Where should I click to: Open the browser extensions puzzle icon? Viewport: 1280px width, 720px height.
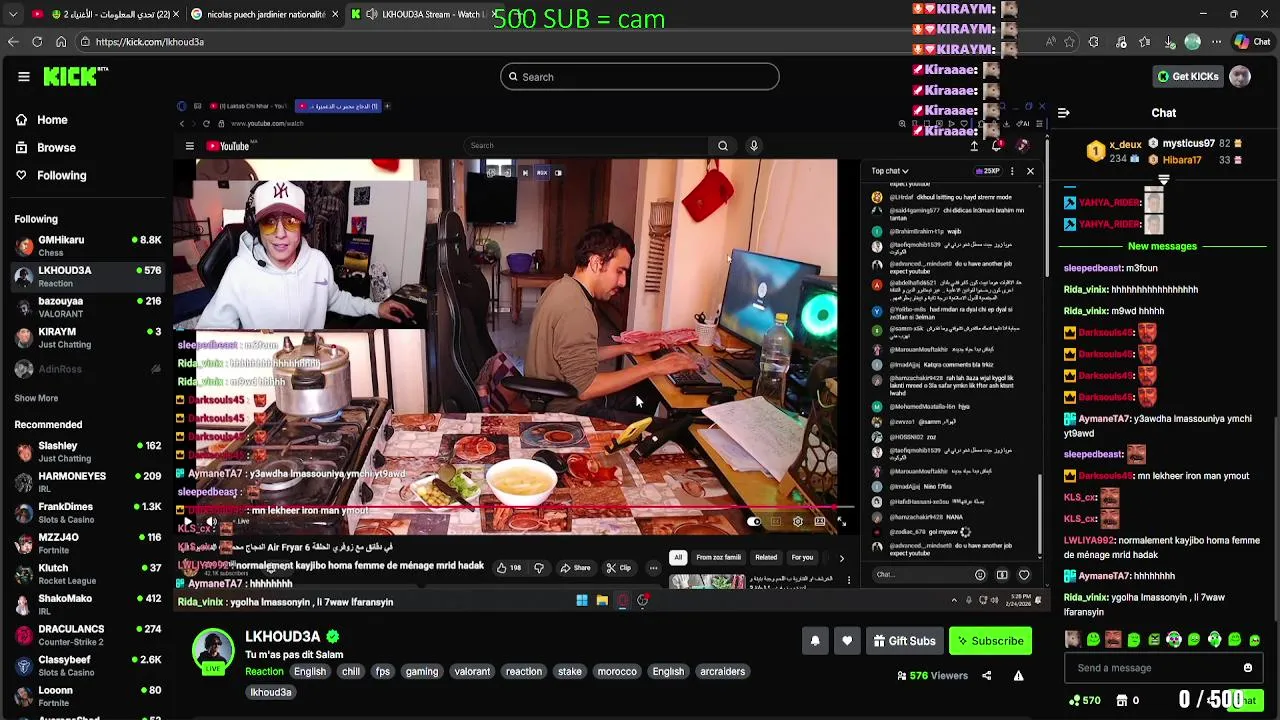1093,42
